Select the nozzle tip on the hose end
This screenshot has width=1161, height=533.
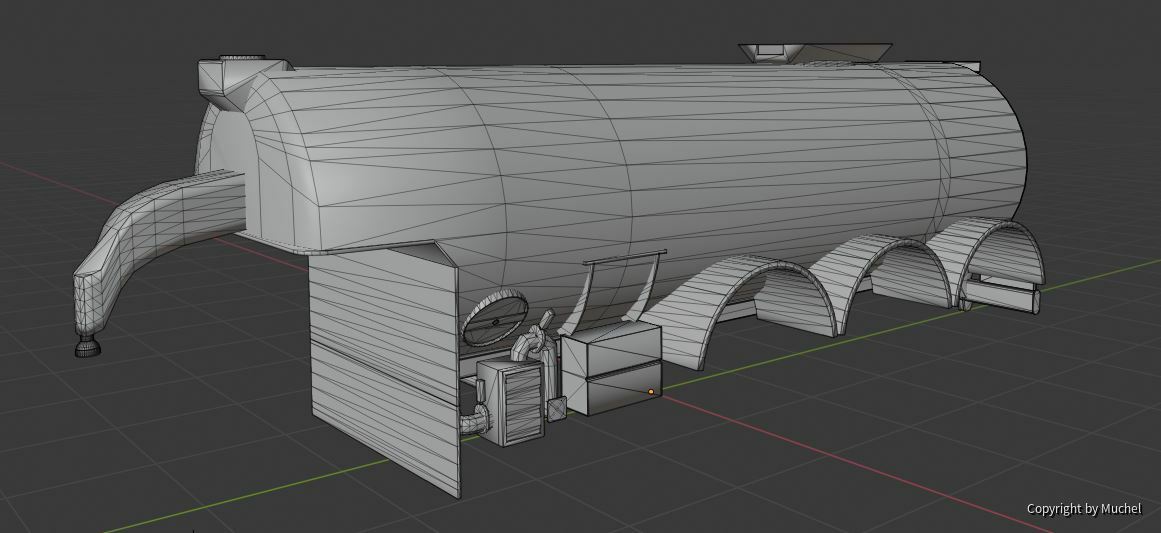coord(87,346)
